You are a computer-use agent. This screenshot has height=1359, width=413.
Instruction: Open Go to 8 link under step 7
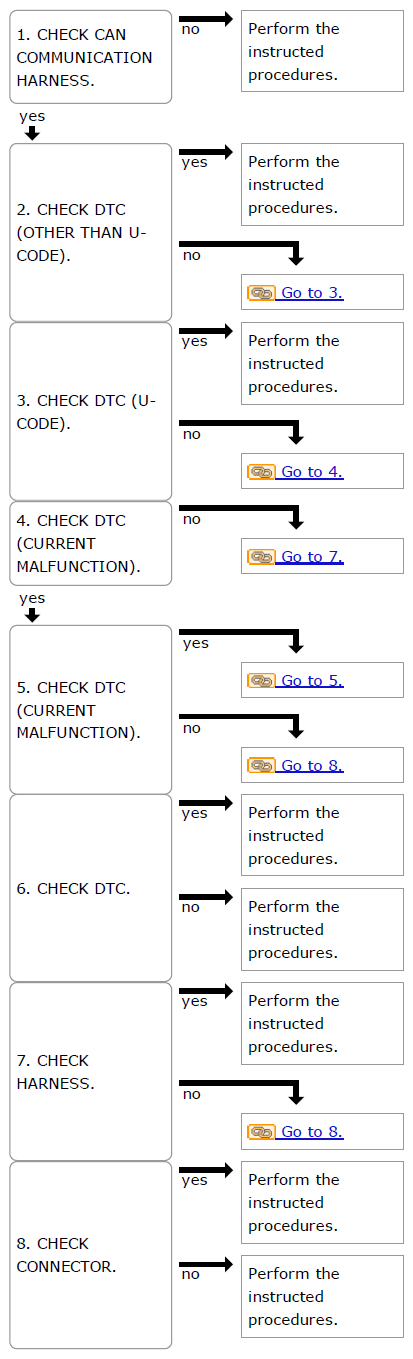point(312,1132)
